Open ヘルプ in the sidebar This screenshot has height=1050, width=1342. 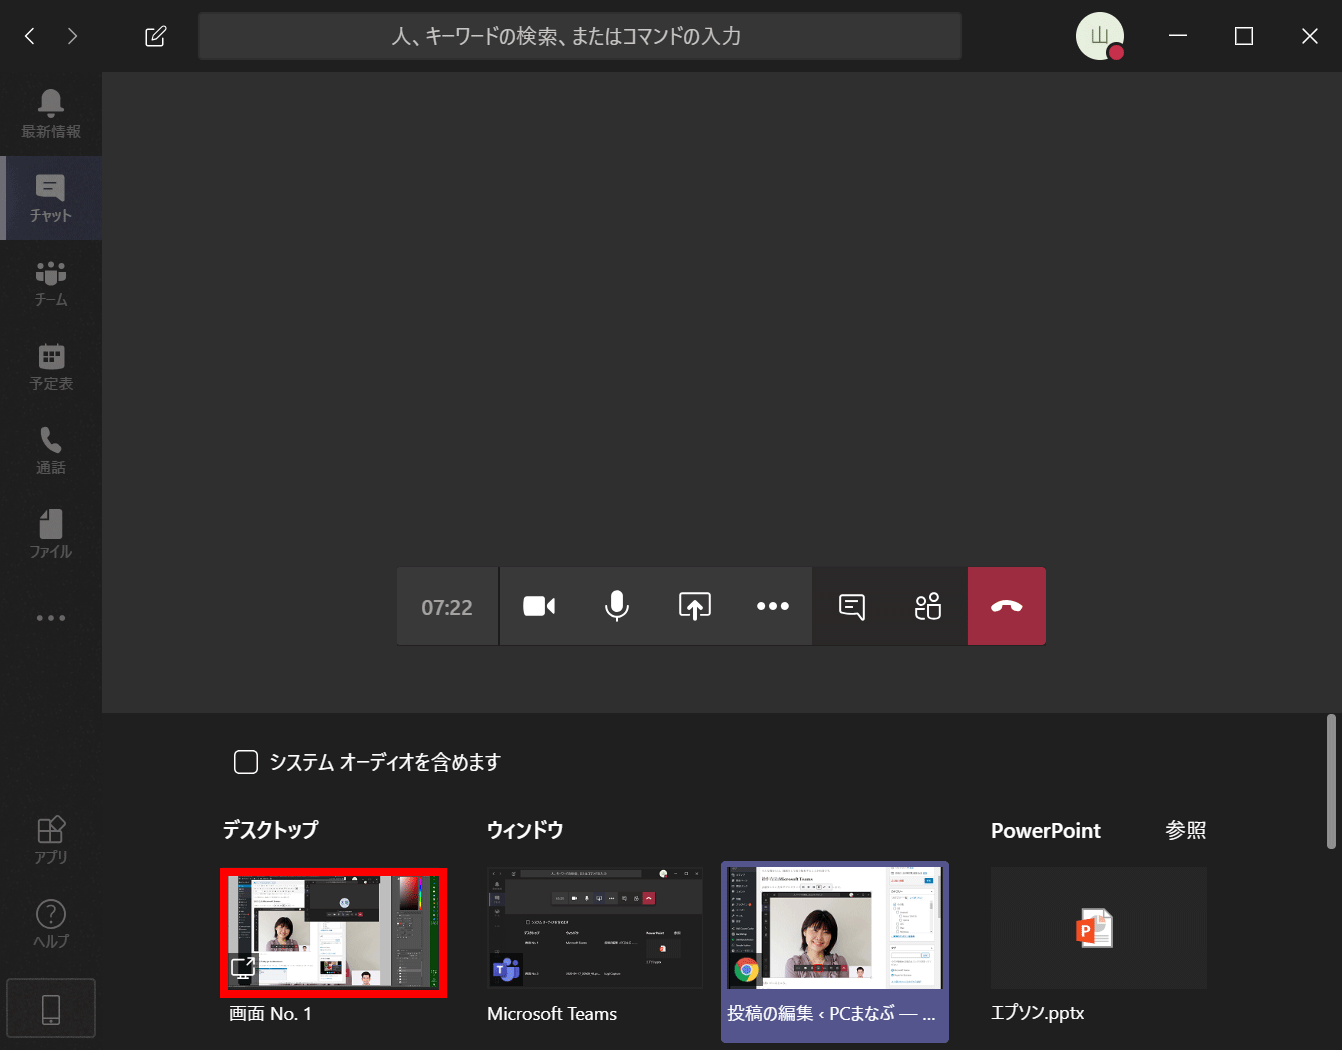click(51, 924)
